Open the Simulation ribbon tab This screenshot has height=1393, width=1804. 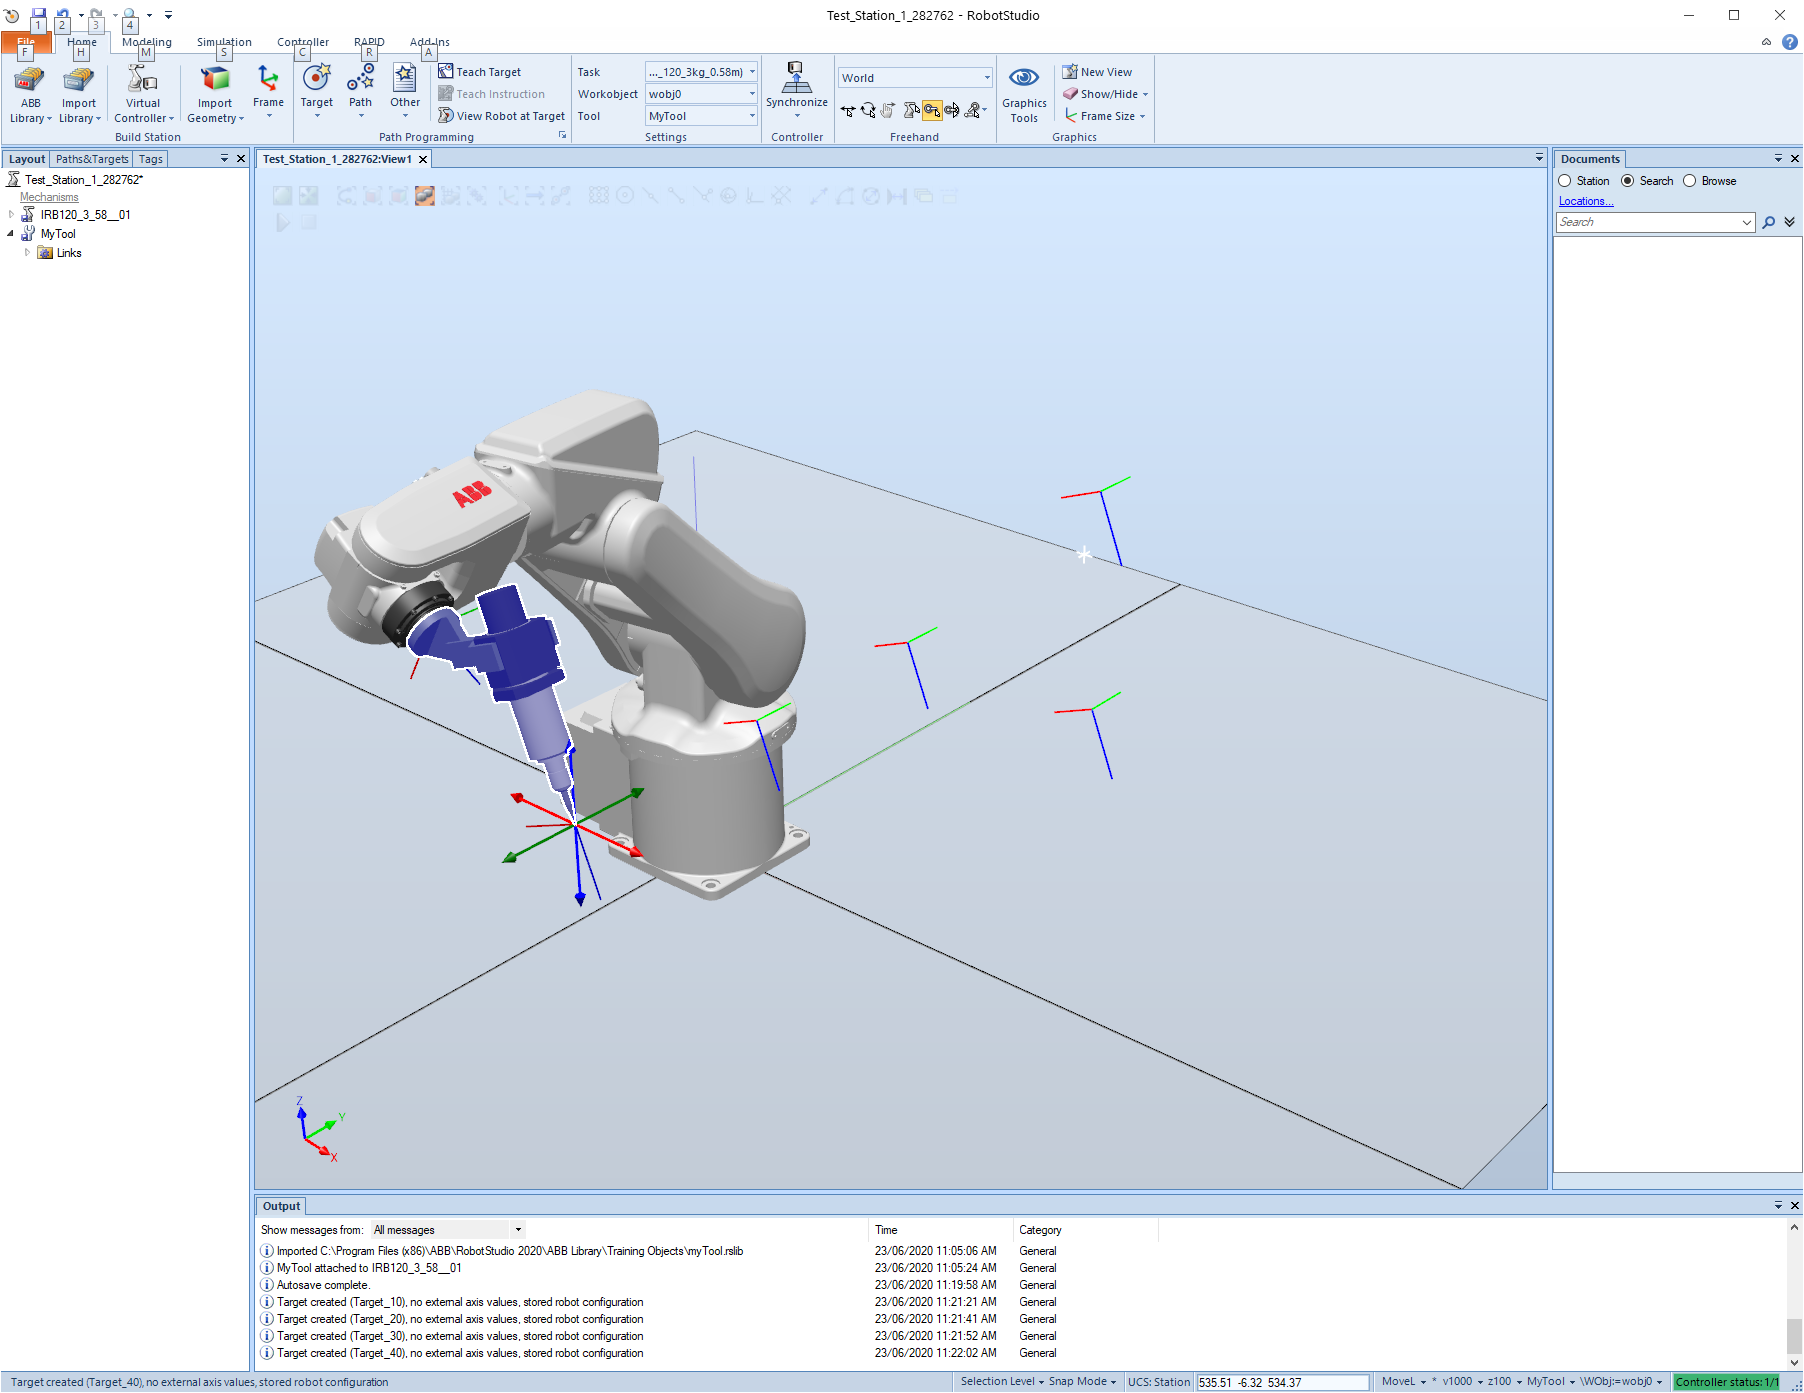[224, 42]
